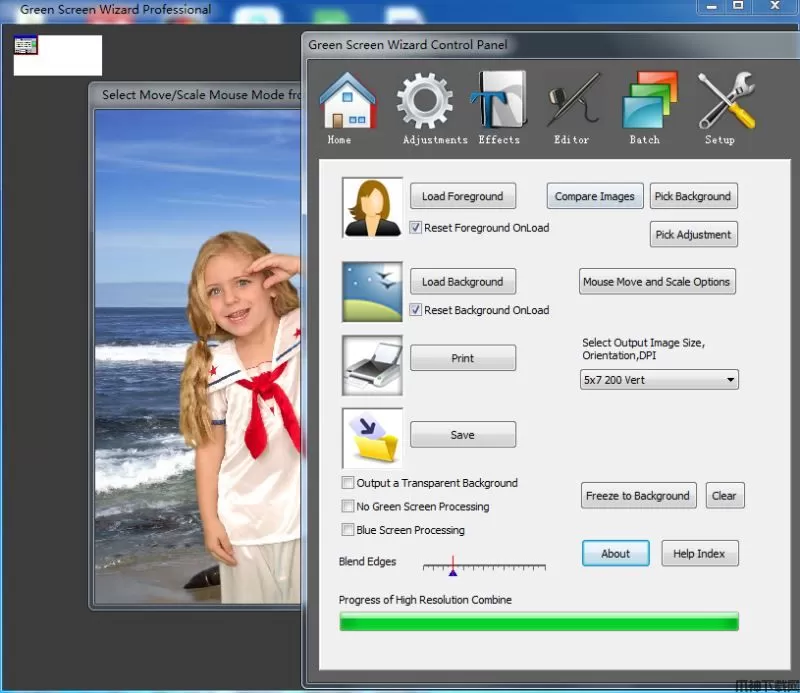This screenshot has height=693, width=800.
Task: Click the printer icon
Action: pos(372,365)
